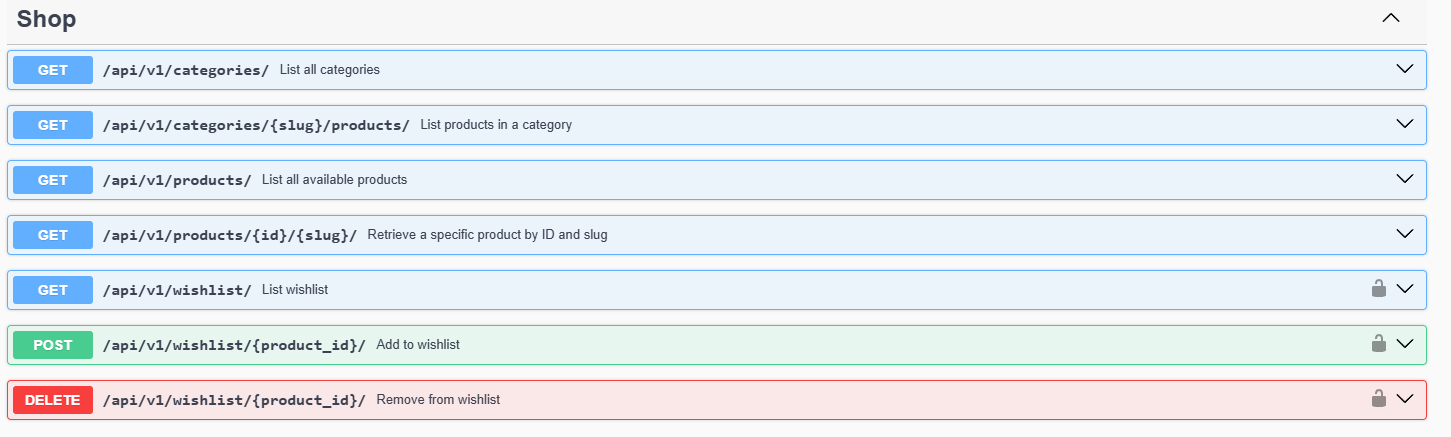This screenshot has width=1451, height=437.
Task: Click the DELETE method badge
Action: pos(53,400)
